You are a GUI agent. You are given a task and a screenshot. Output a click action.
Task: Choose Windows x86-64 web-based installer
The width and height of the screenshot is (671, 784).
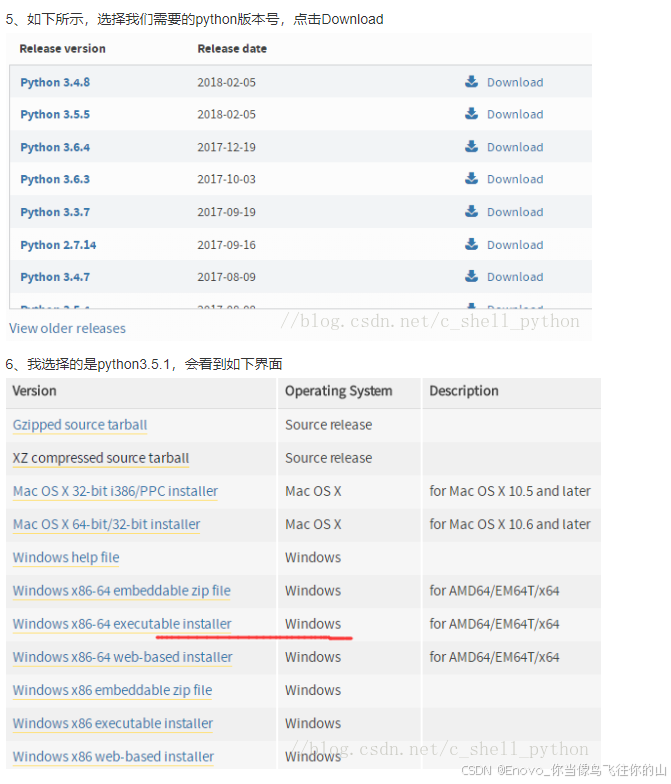coord(122,657)
